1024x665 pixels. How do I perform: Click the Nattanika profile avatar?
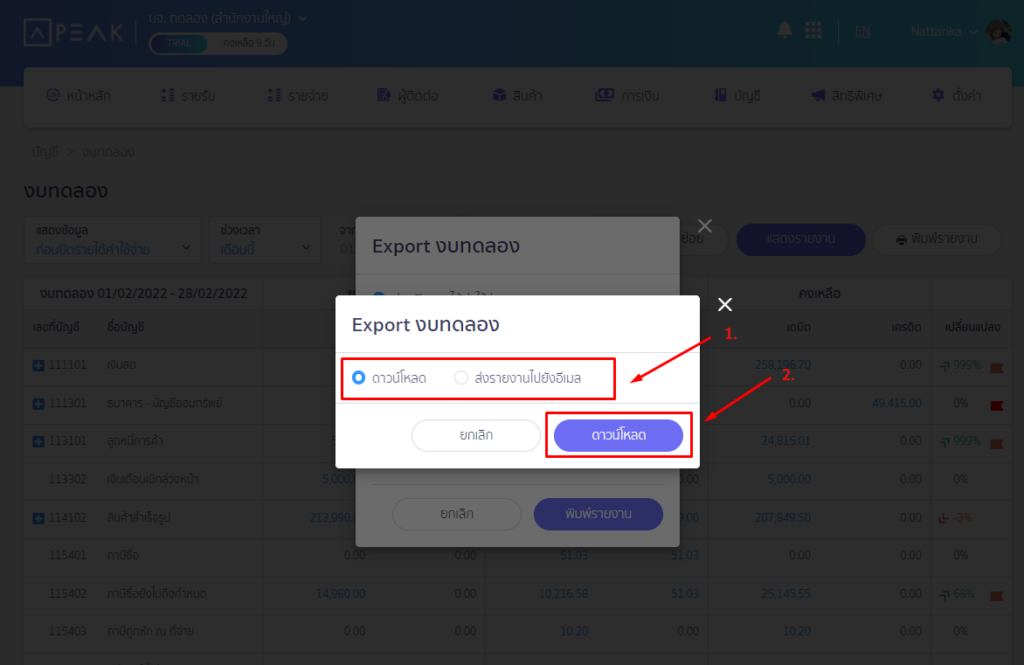[998, 32]
